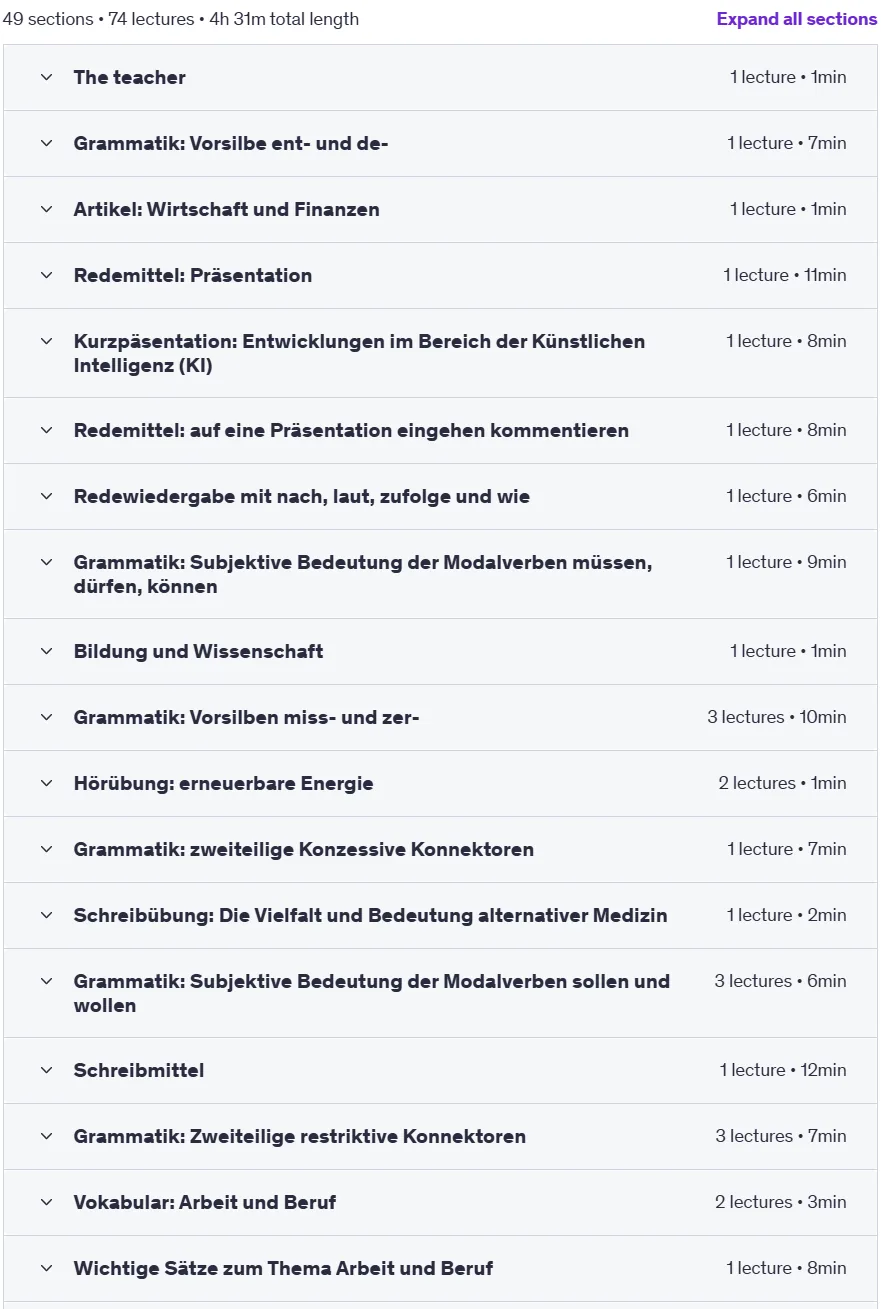
Task: Open Zweiteilige restriktive Konnektoren section title
Action: [x=299, y=1136]
